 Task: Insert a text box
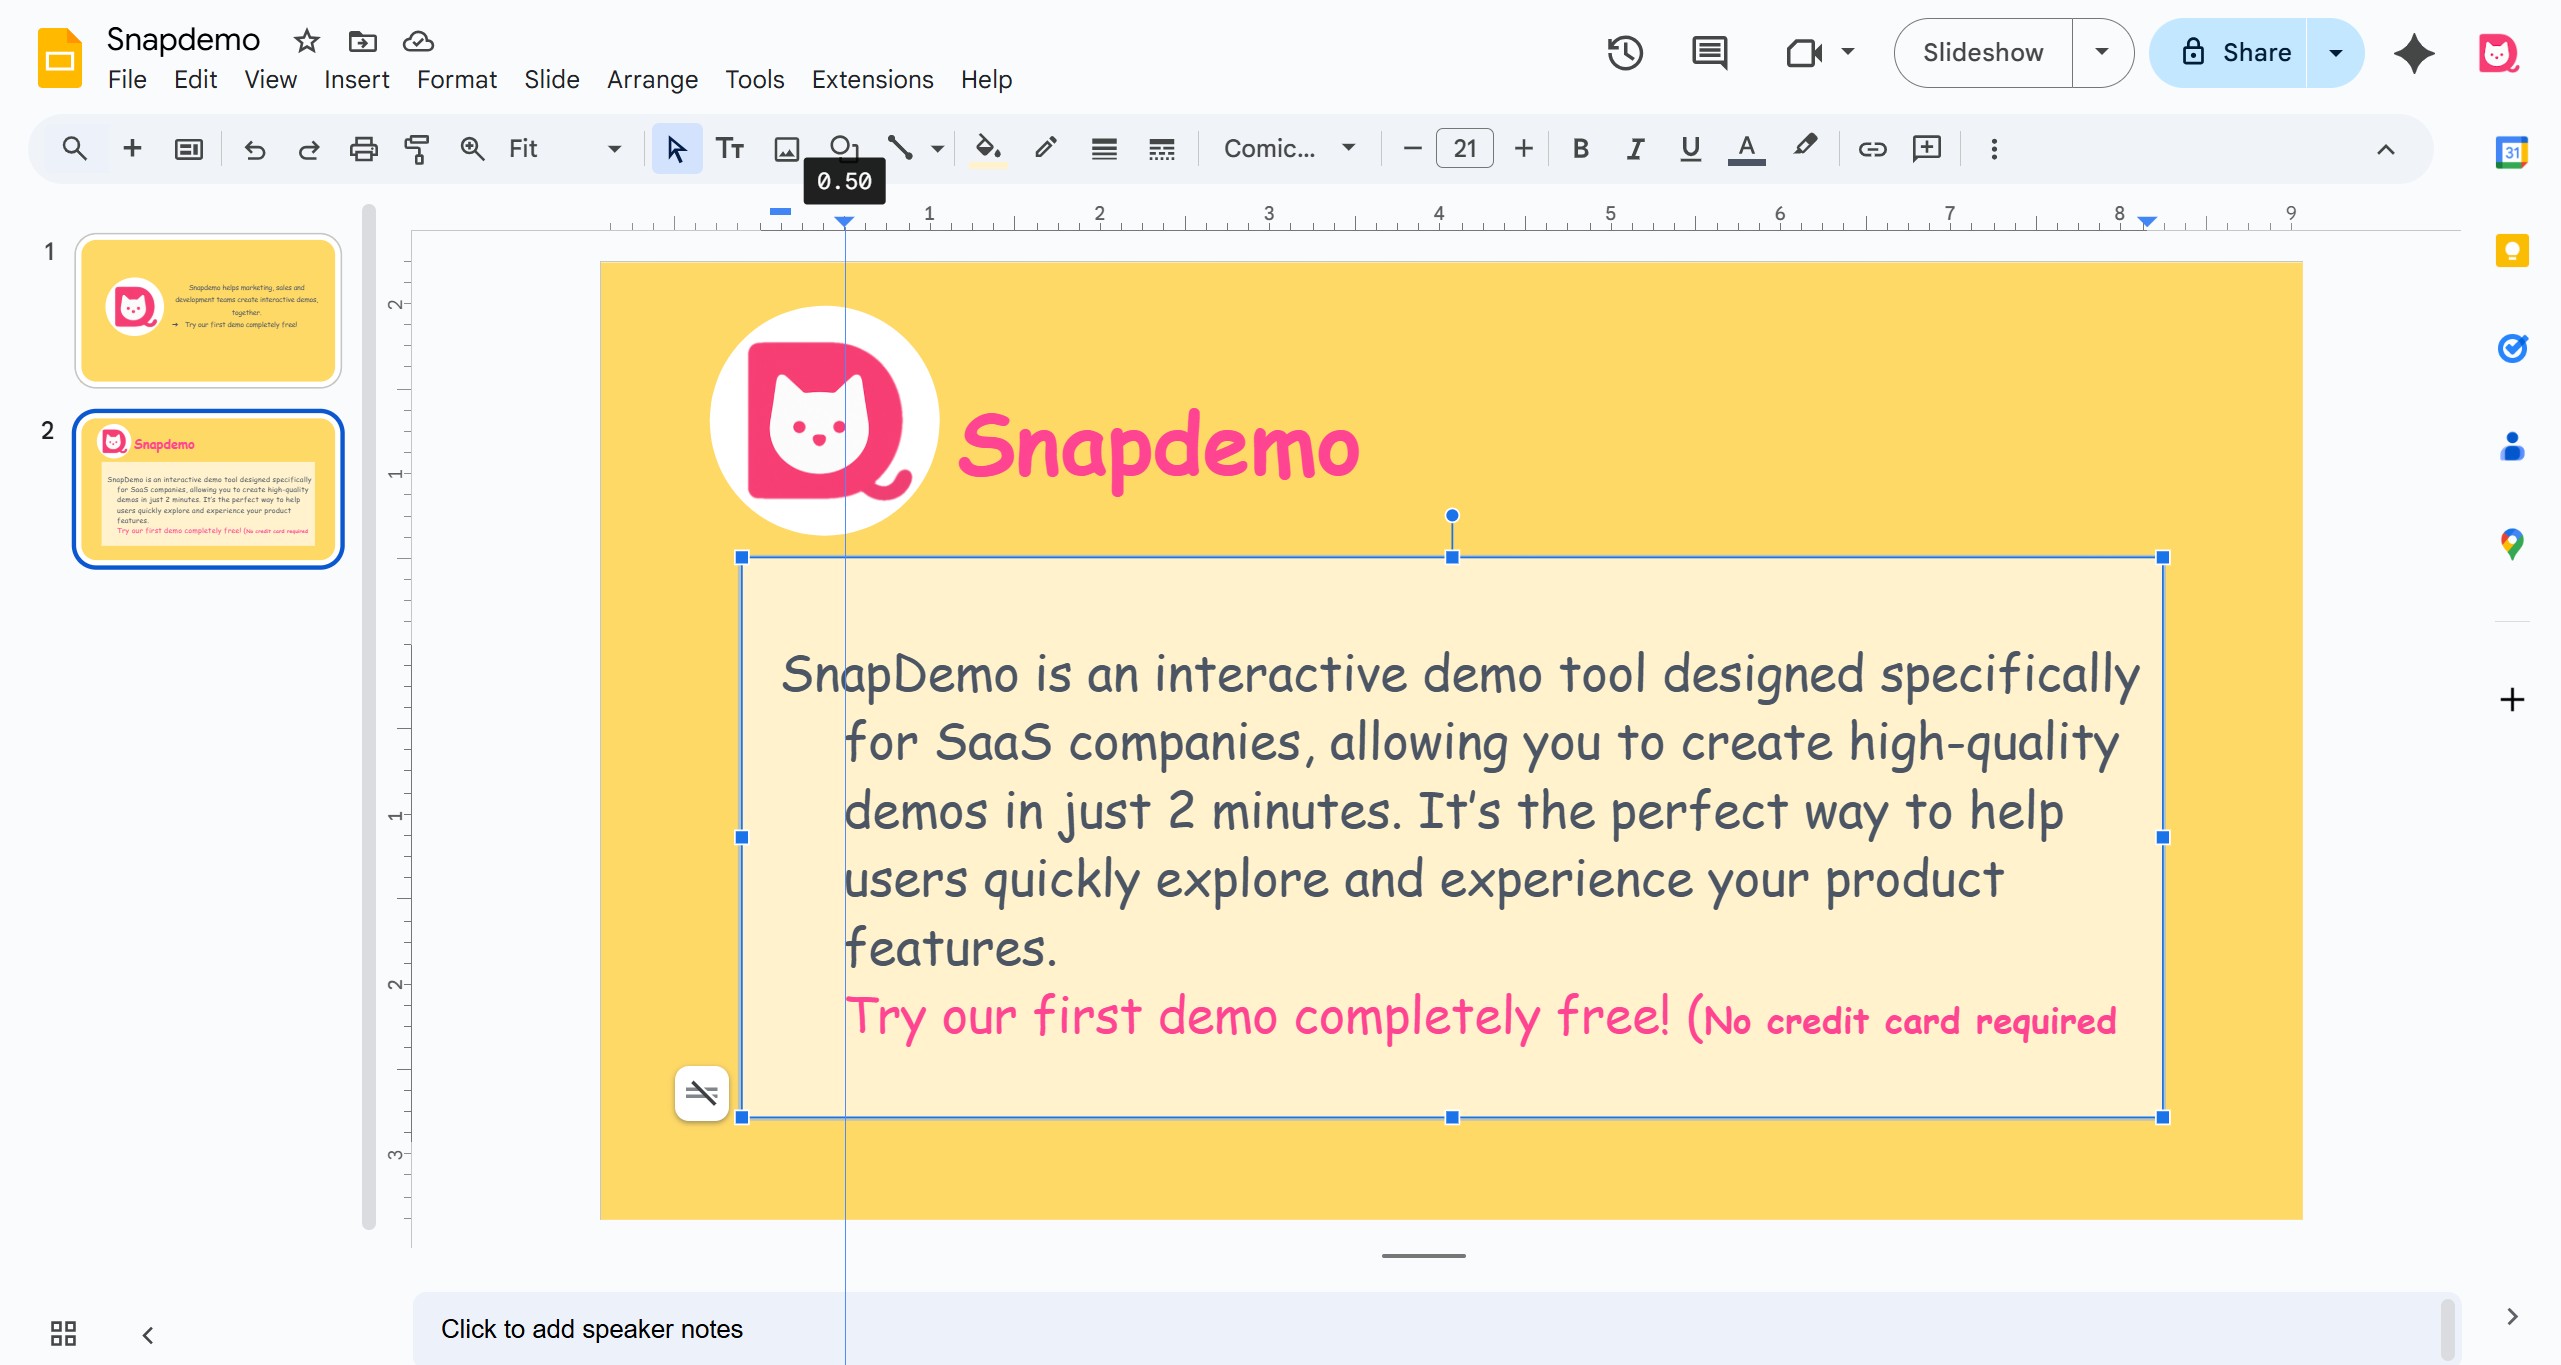pyautogui.click(x=730, y=149)
